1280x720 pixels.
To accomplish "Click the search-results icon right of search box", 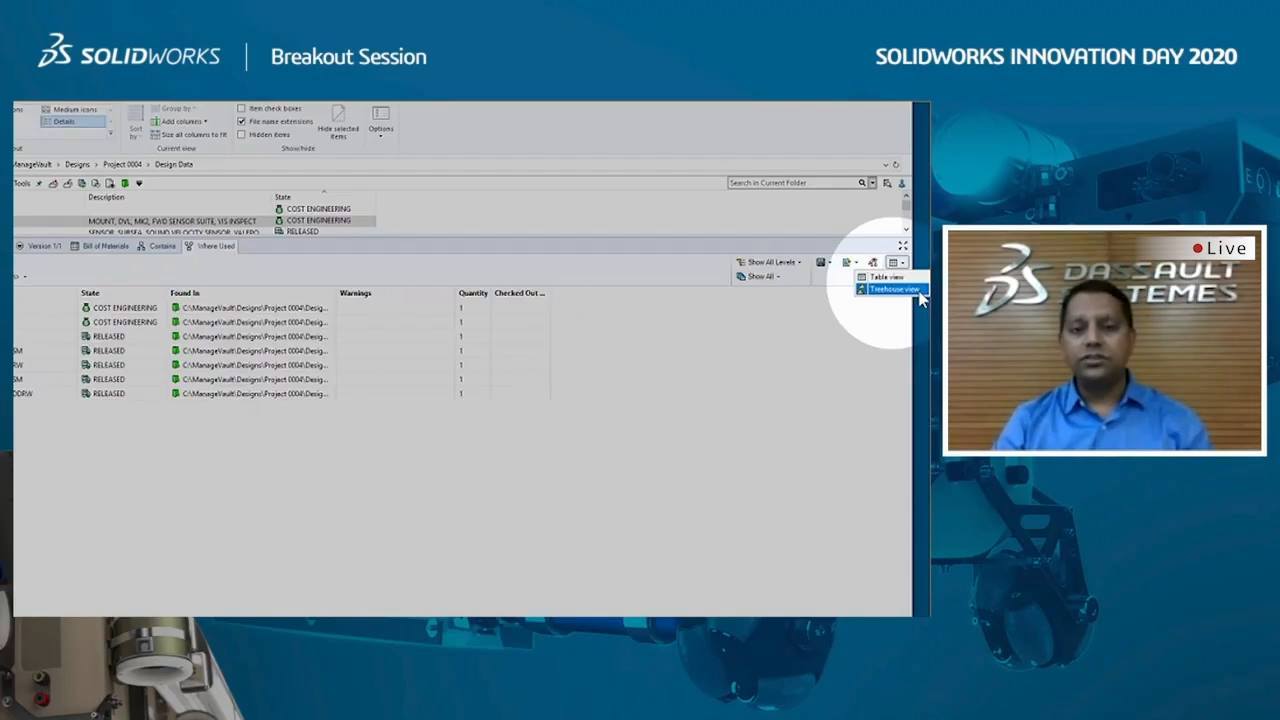I will (887, 183).
